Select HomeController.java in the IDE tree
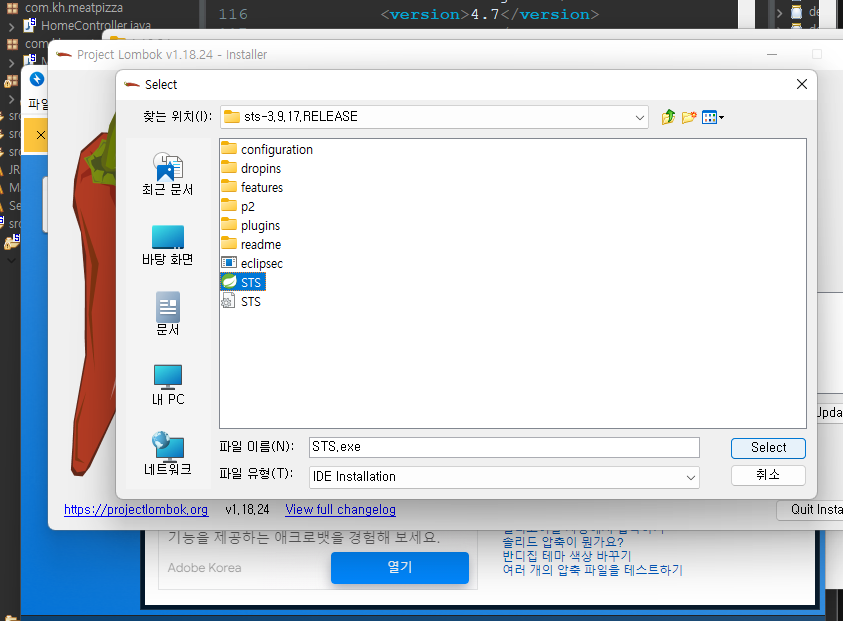The image size is (843, 621). tap(96, 25)
